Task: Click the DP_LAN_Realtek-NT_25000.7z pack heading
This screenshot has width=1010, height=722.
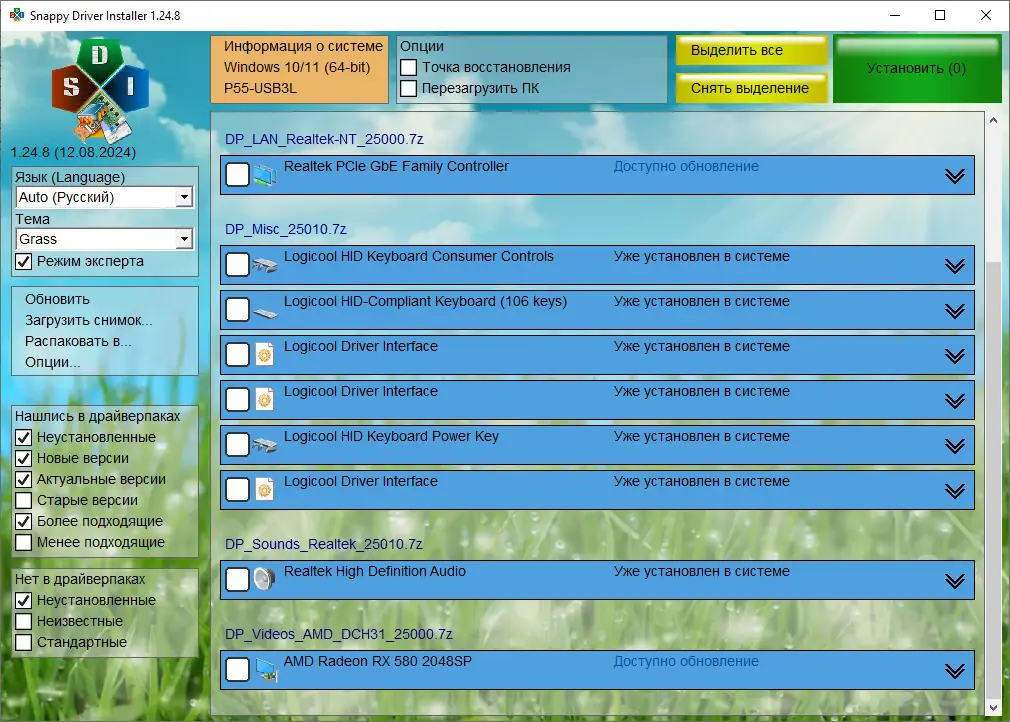Action: 324,139
